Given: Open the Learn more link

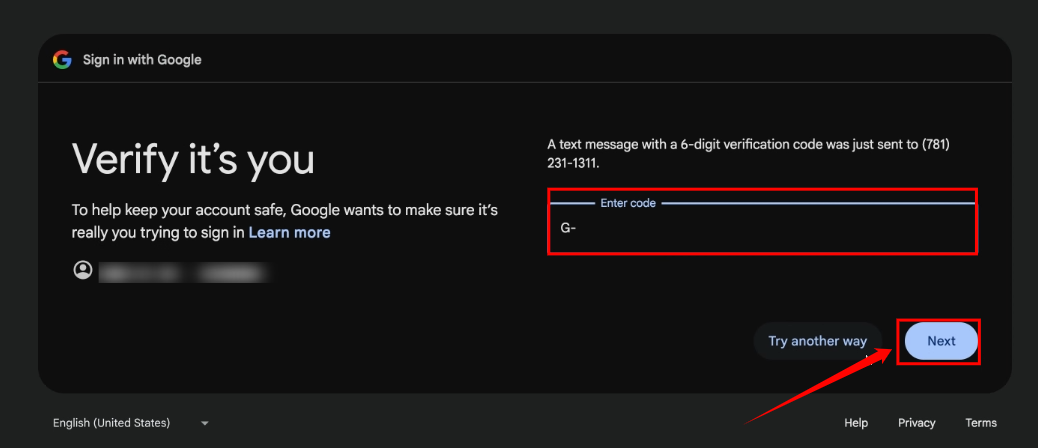Looking at the screenshot, I should coord(289,232).
